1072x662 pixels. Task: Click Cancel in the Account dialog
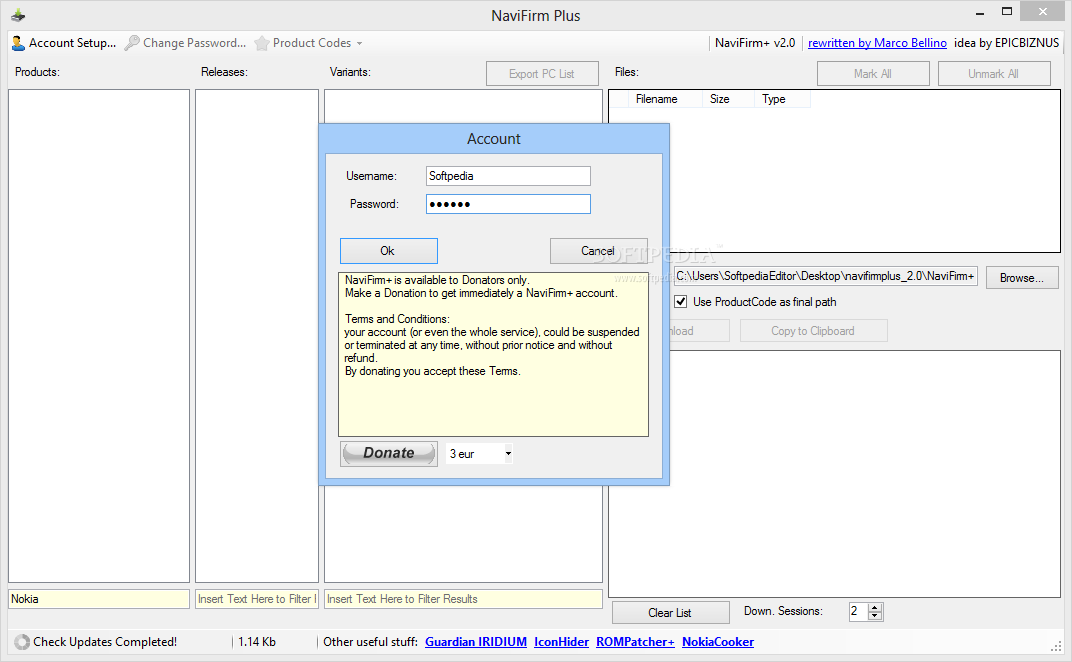tap(598, 251)
